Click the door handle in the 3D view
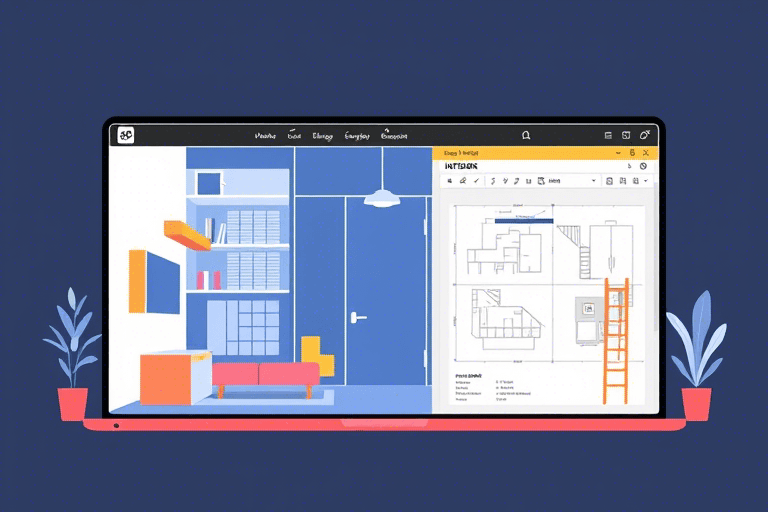 [356, 318]
